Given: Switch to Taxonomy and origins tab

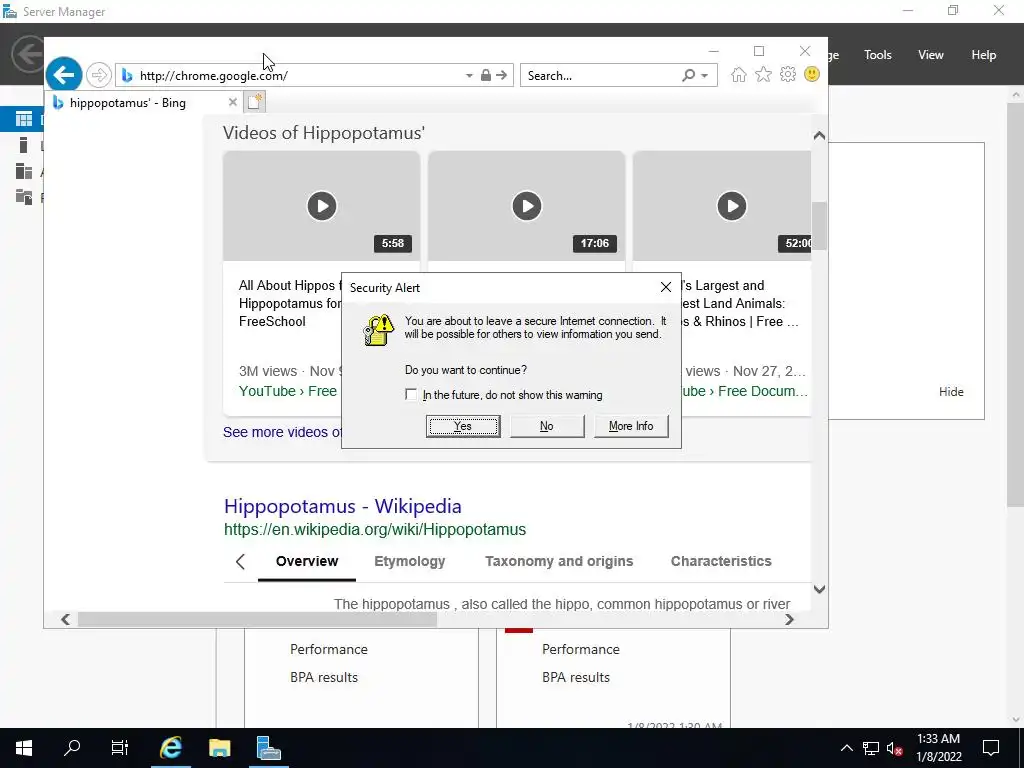Looking at the screenshot, I should click(x=559, y=562).
